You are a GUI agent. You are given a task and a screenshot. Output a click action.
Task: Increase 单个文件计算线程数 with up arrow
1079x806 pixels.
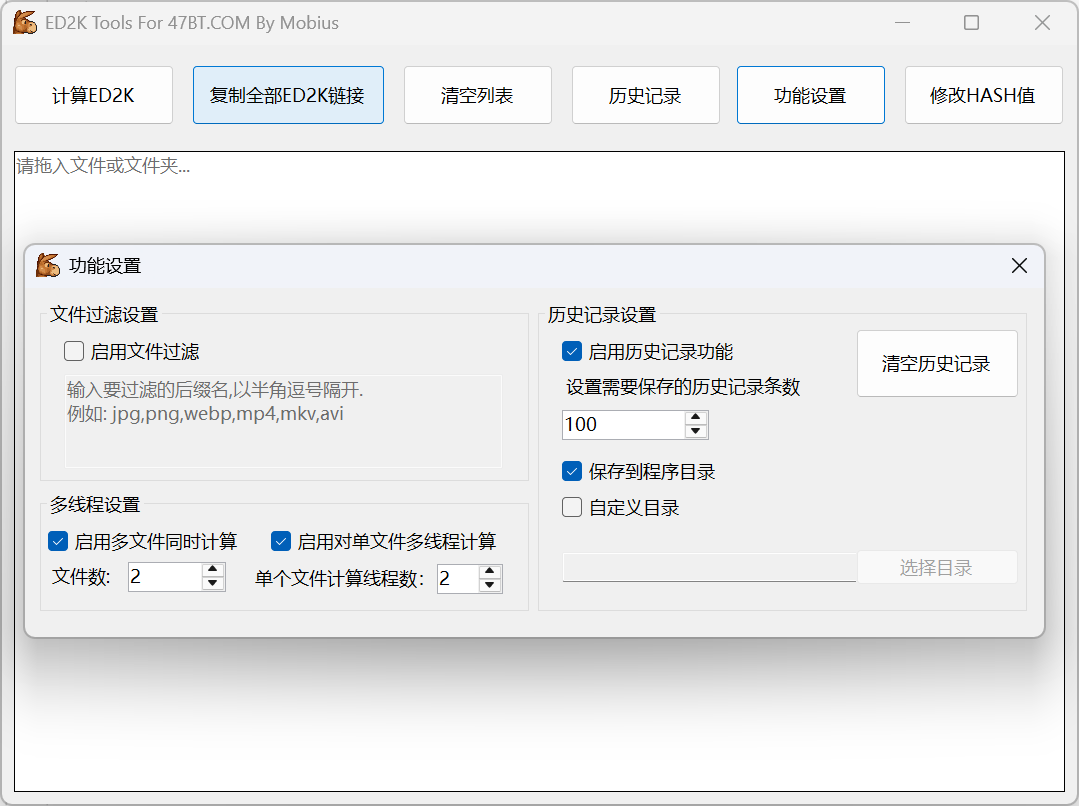(489, 572)
